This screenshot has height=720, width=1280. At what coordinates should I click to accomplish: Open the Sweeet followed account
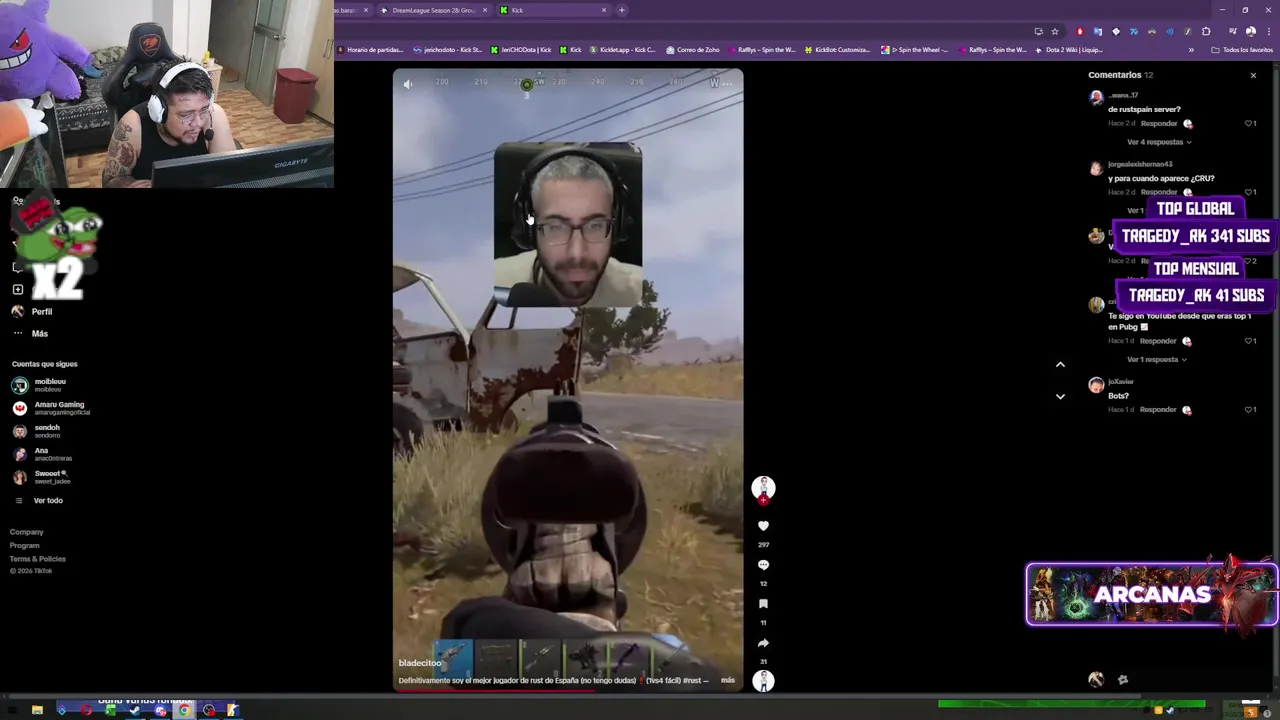click(x=40, y=477)
